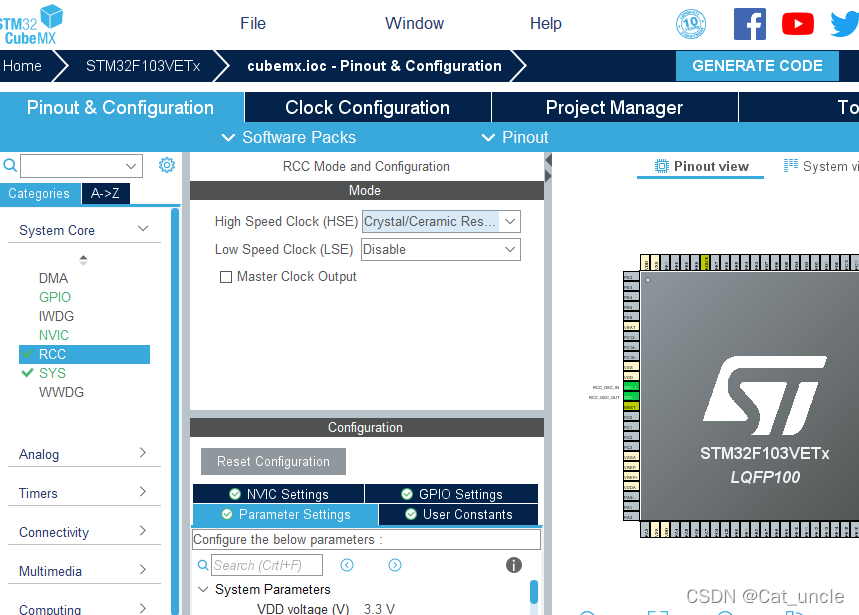Open the Facebook icon link
Screen dimensions: 859x615
(x=749, y=24)
